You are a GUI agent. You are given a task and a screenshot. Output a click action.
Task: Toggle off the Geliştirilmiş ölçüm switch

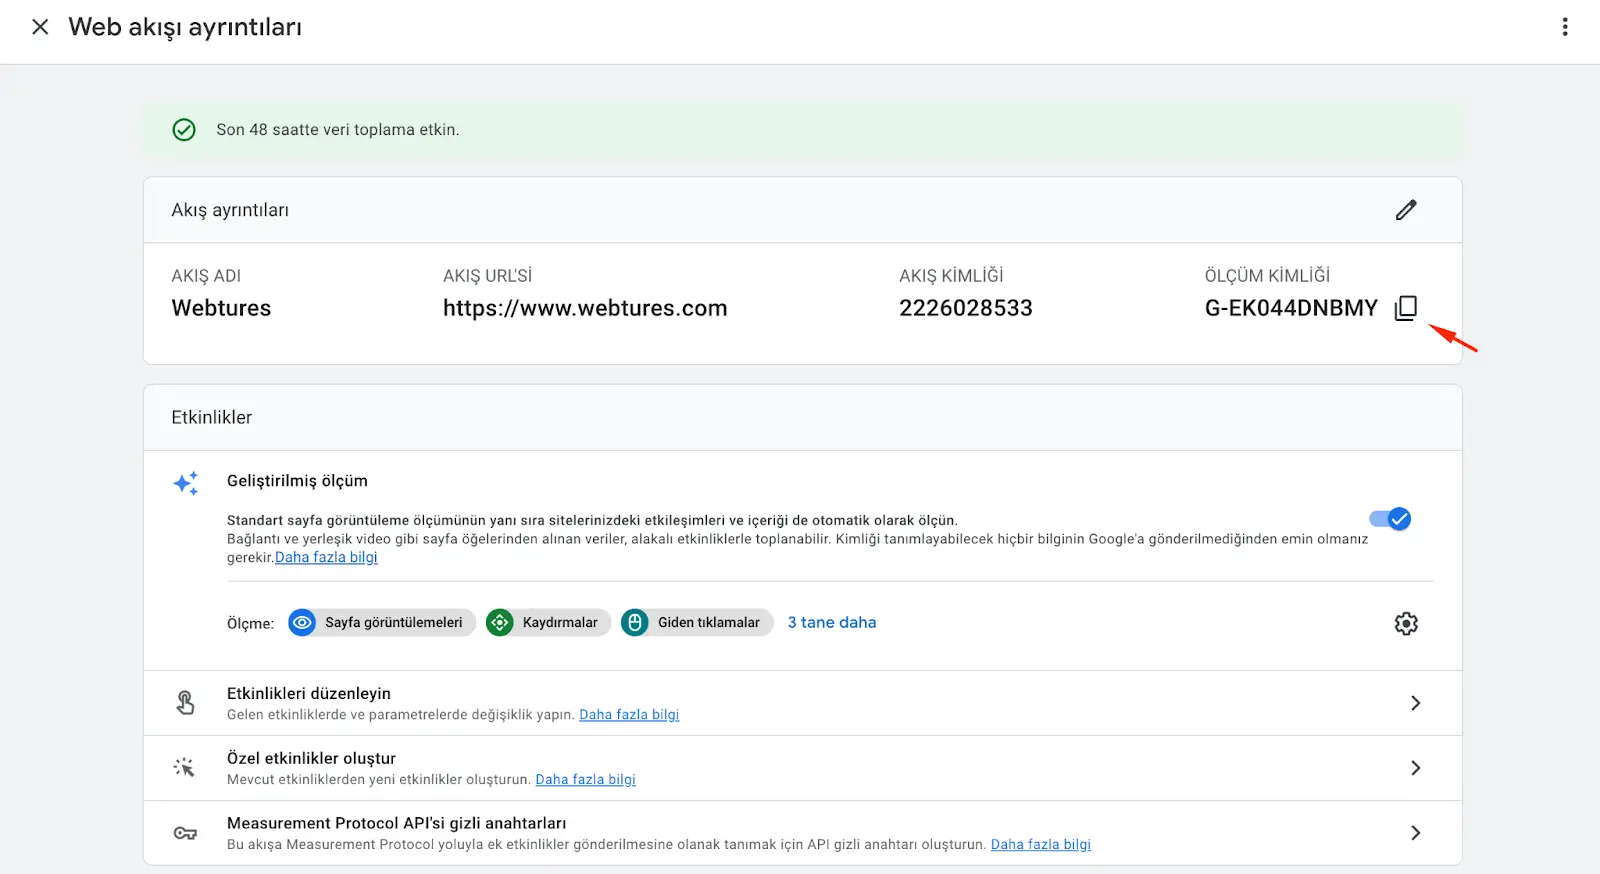[1390, 519]
